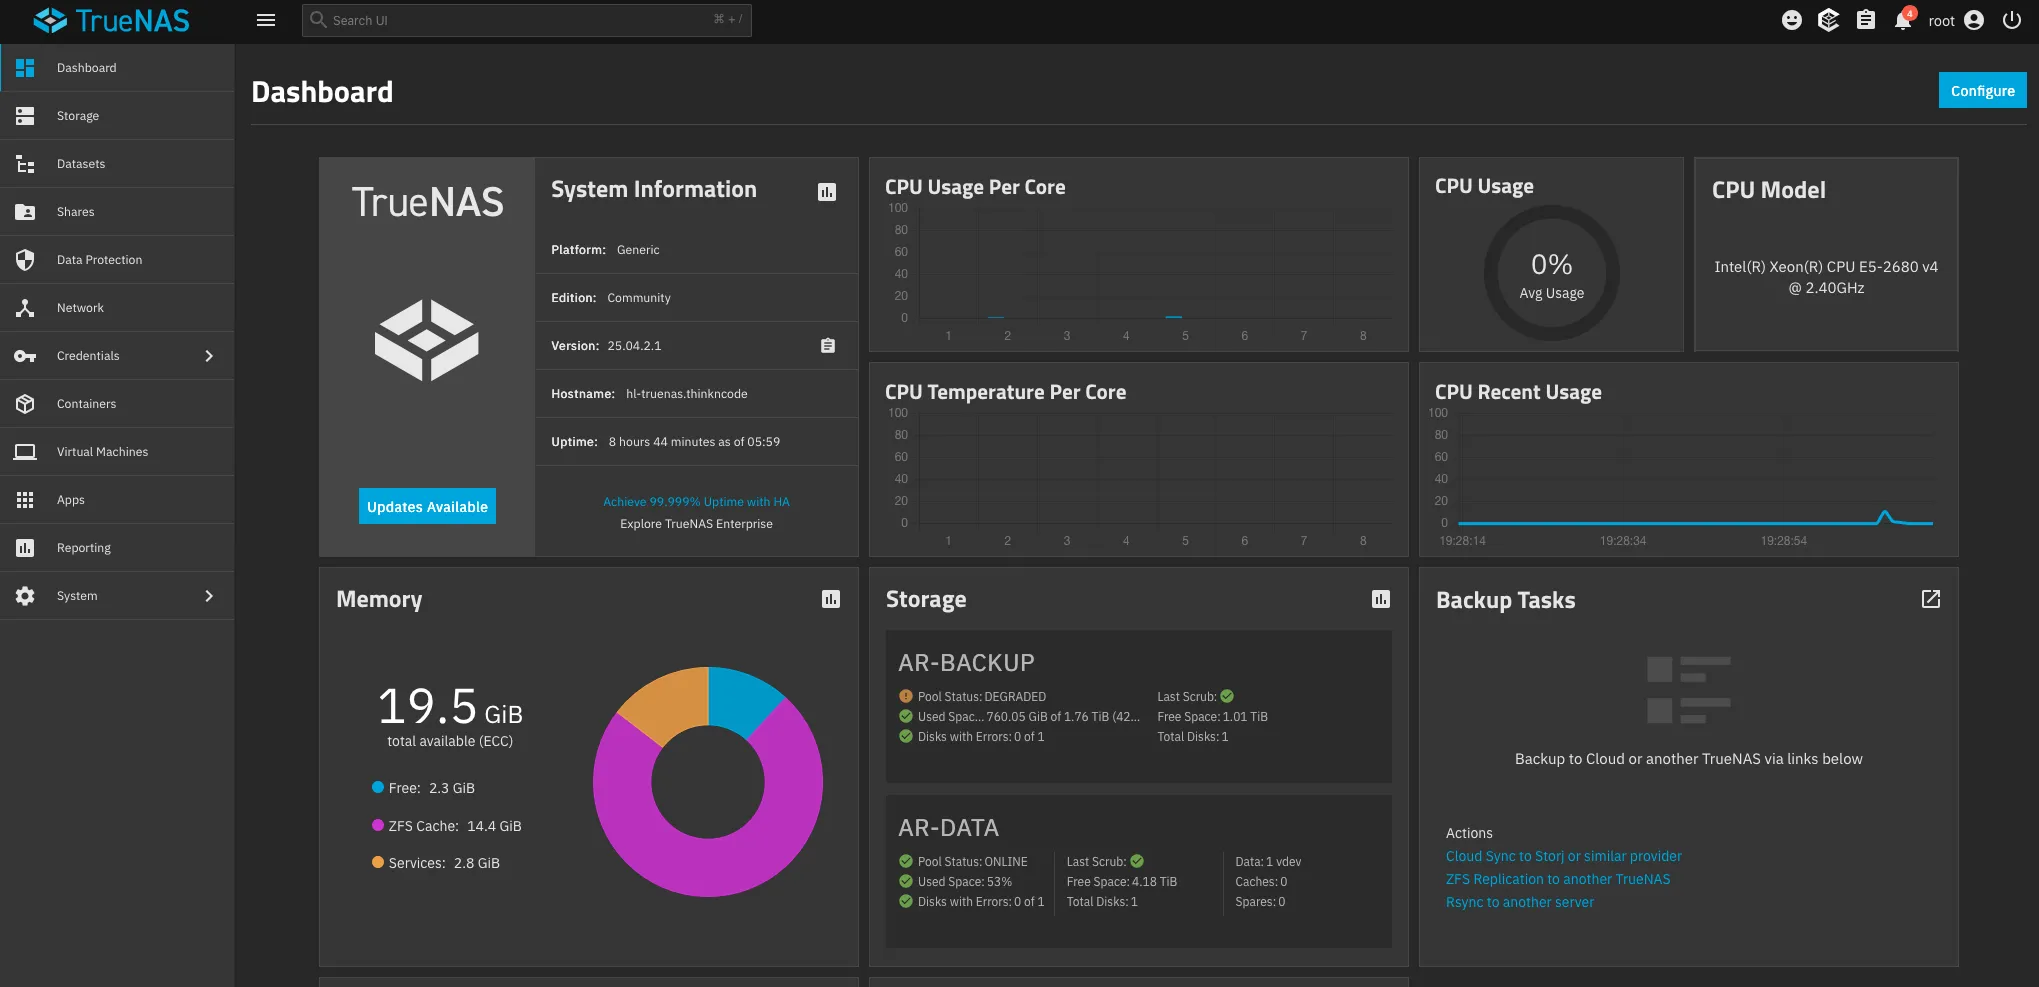
Task: Open System Information reports chart icon
Action: (827, 192)
